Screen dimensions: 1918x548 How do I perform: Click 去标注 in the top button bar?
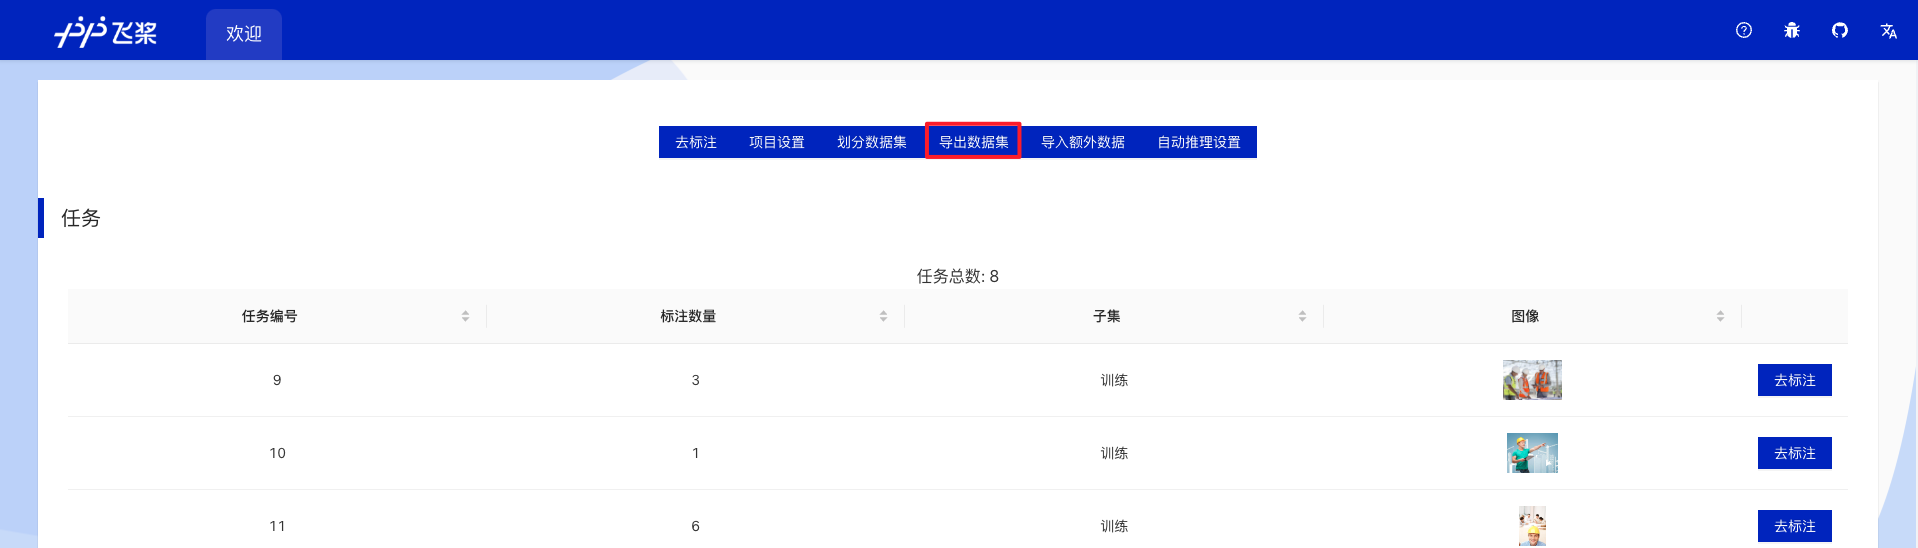(696, 142)
